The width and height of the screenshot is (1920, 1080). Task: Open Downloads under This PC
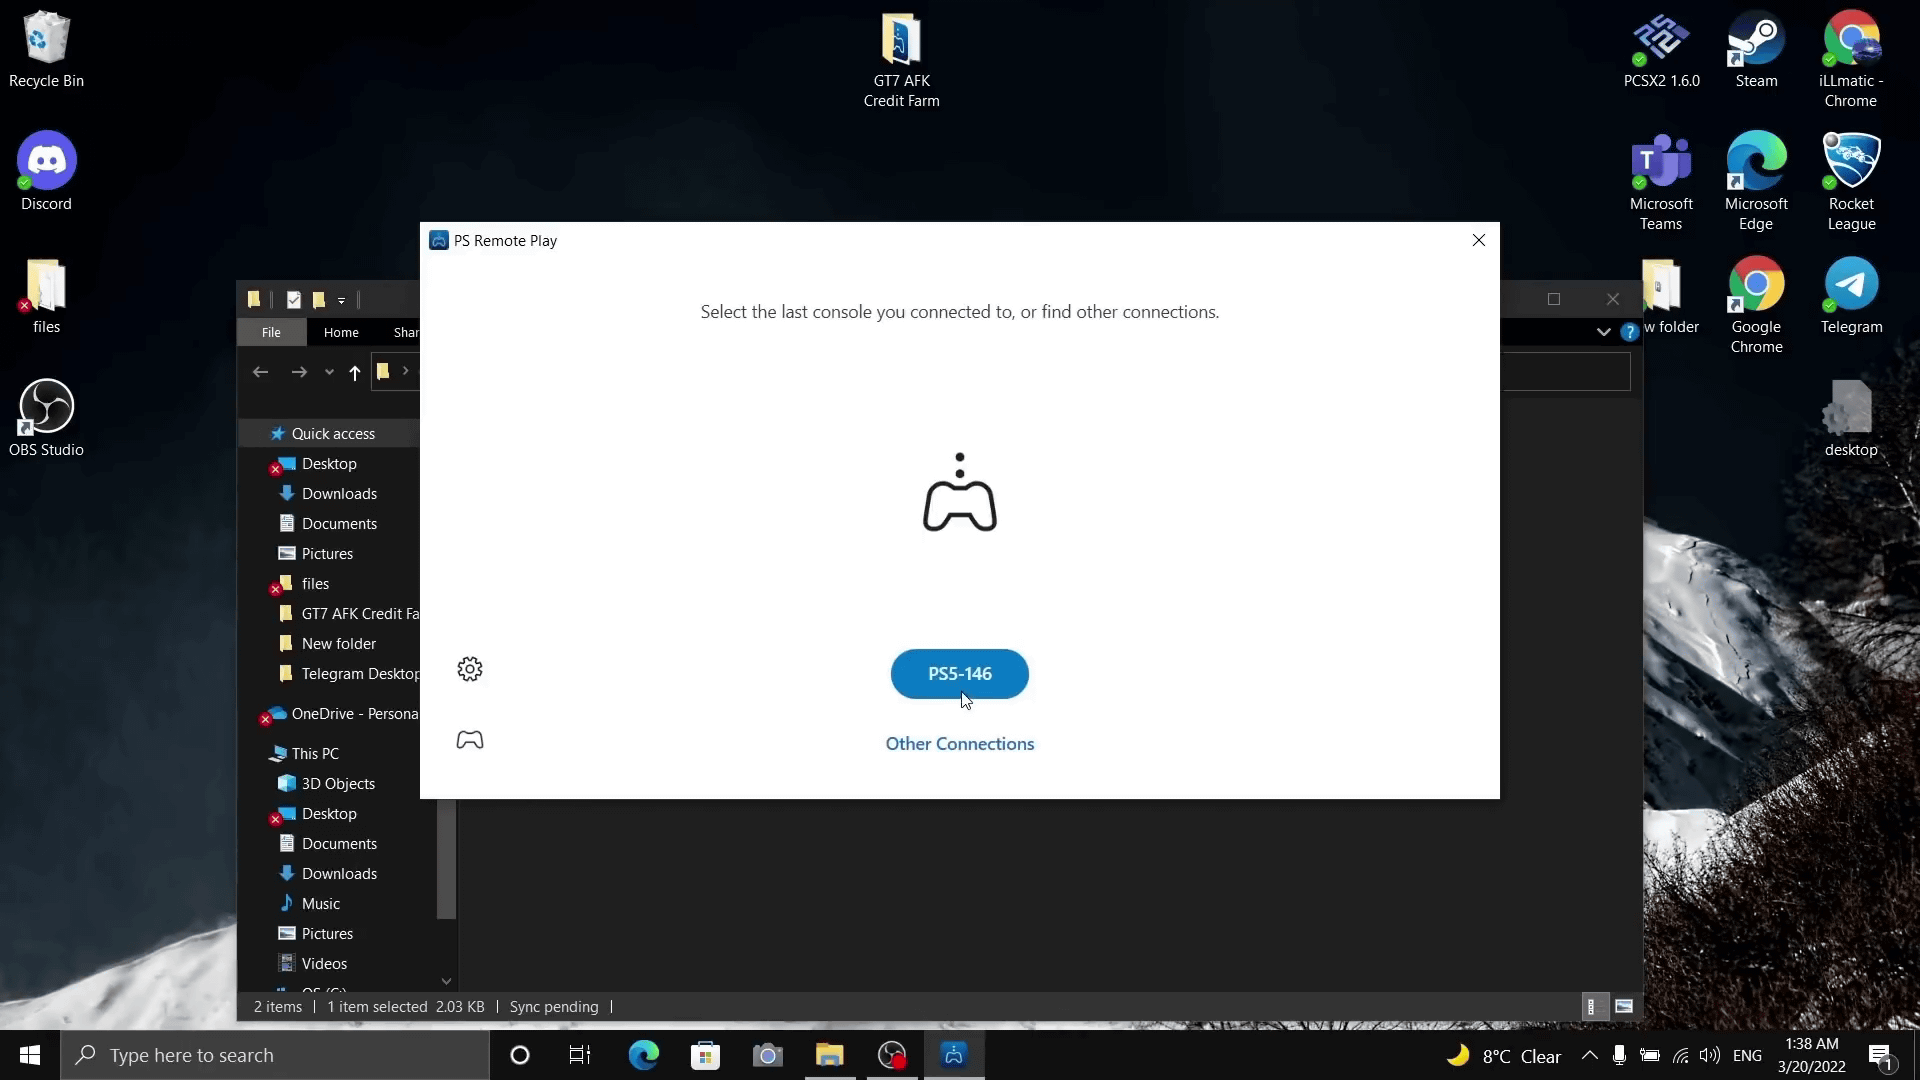(339, 874)
